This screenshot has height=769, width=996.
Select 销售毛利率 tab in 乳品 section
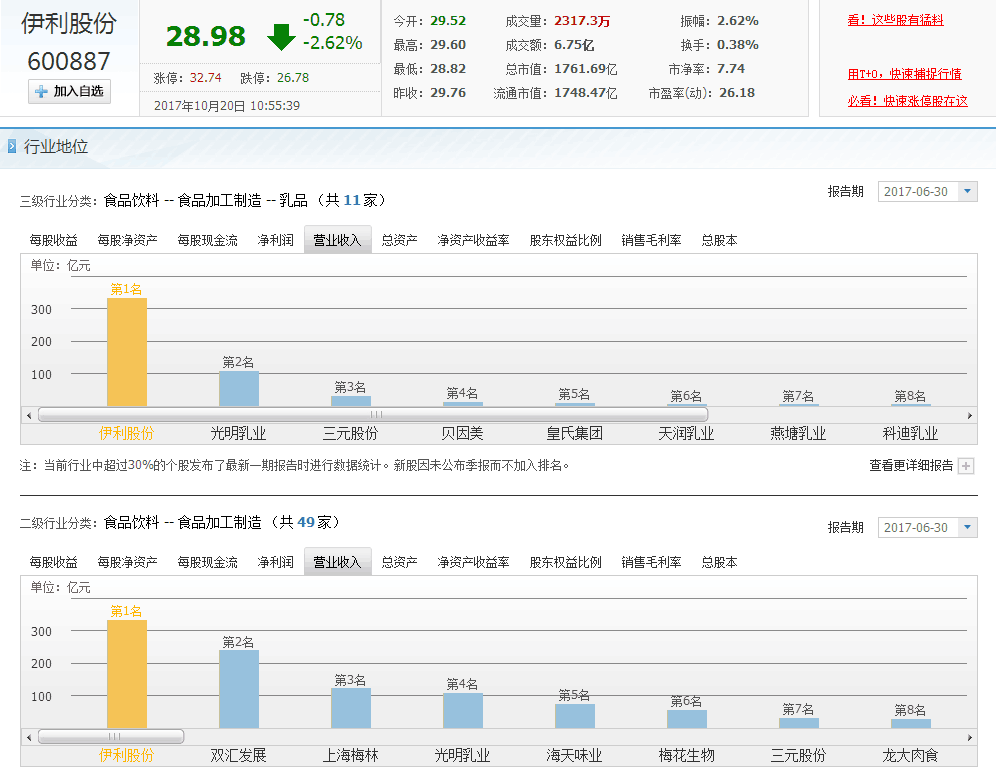click(x=651, y=240)
